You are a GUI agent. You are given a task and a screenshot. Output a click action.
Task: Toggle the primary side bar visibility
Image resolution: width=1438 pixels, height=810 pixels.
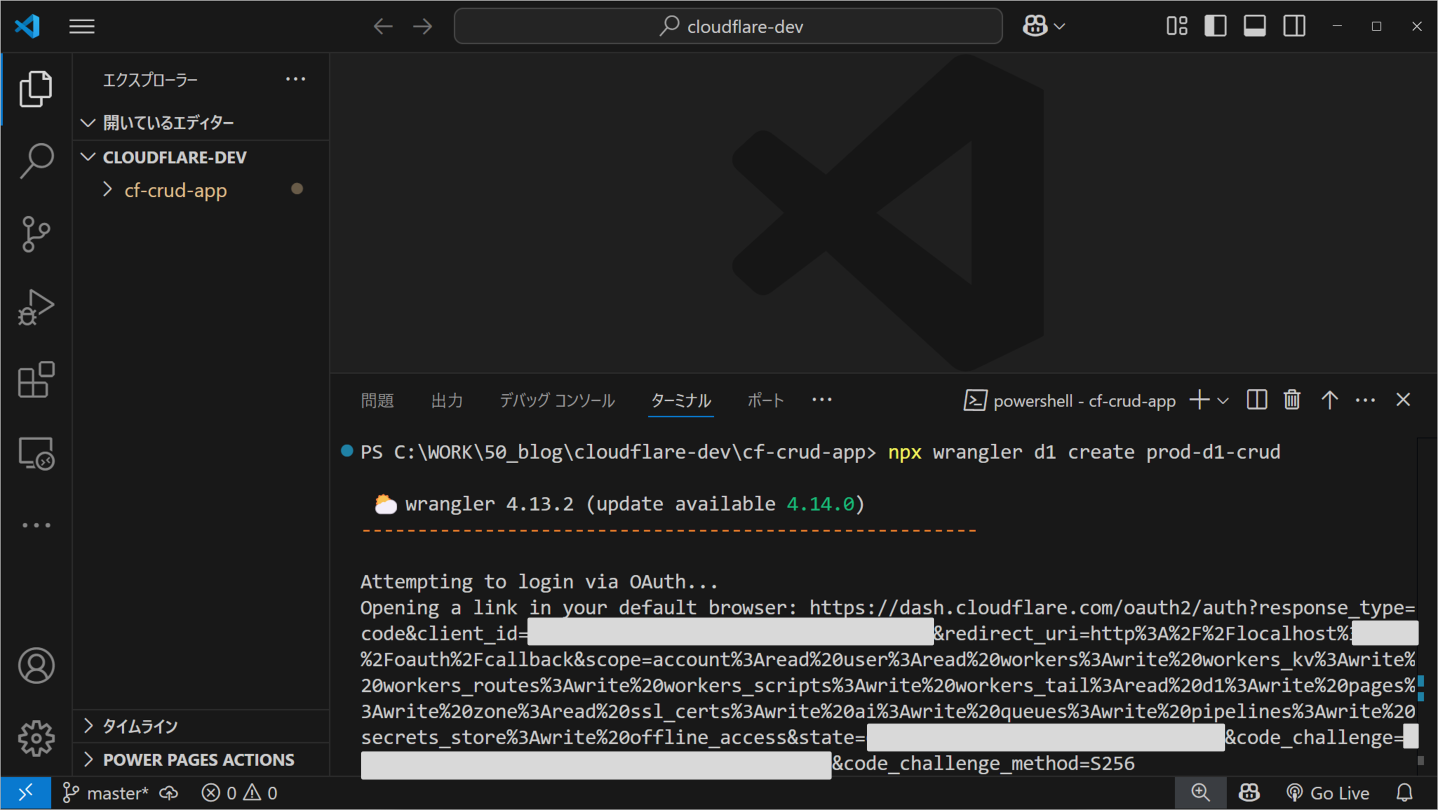pyautogui.click(x=1216, y=27)
